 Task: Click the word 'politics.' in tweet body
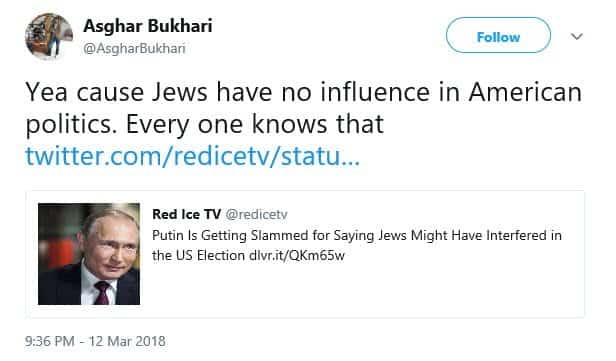71,125
